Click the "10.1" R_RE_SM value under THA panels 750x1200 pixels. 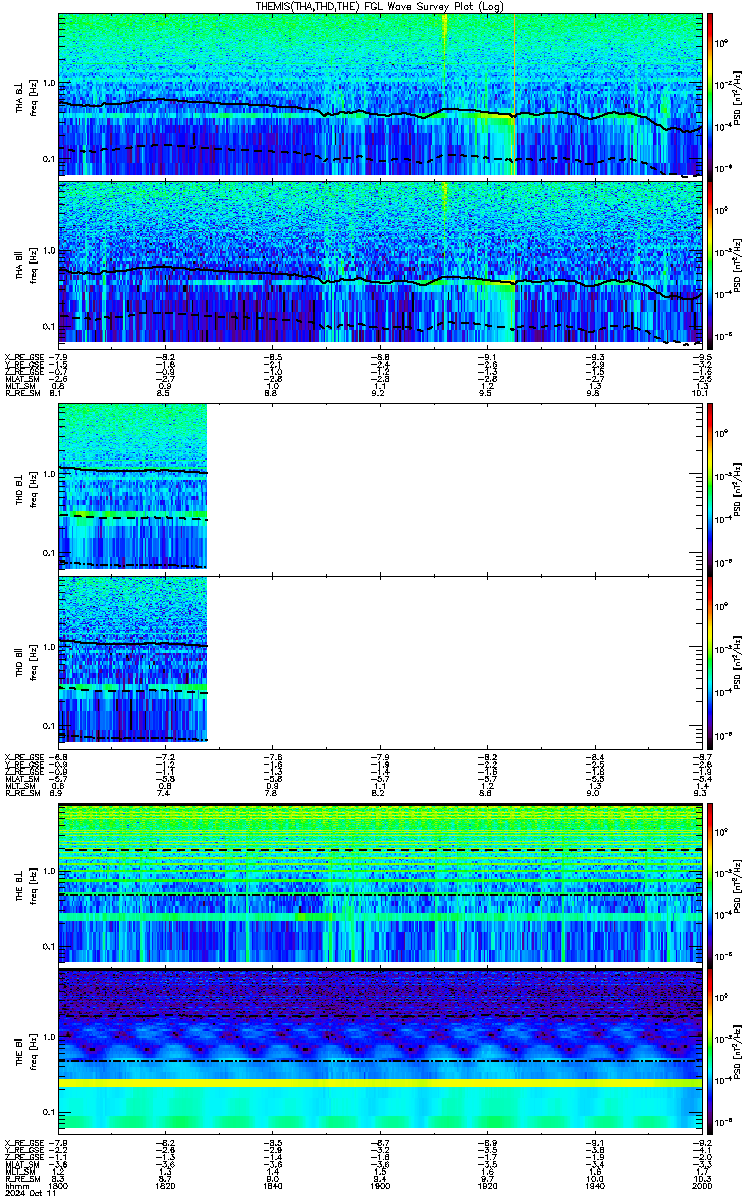(700, 394)
